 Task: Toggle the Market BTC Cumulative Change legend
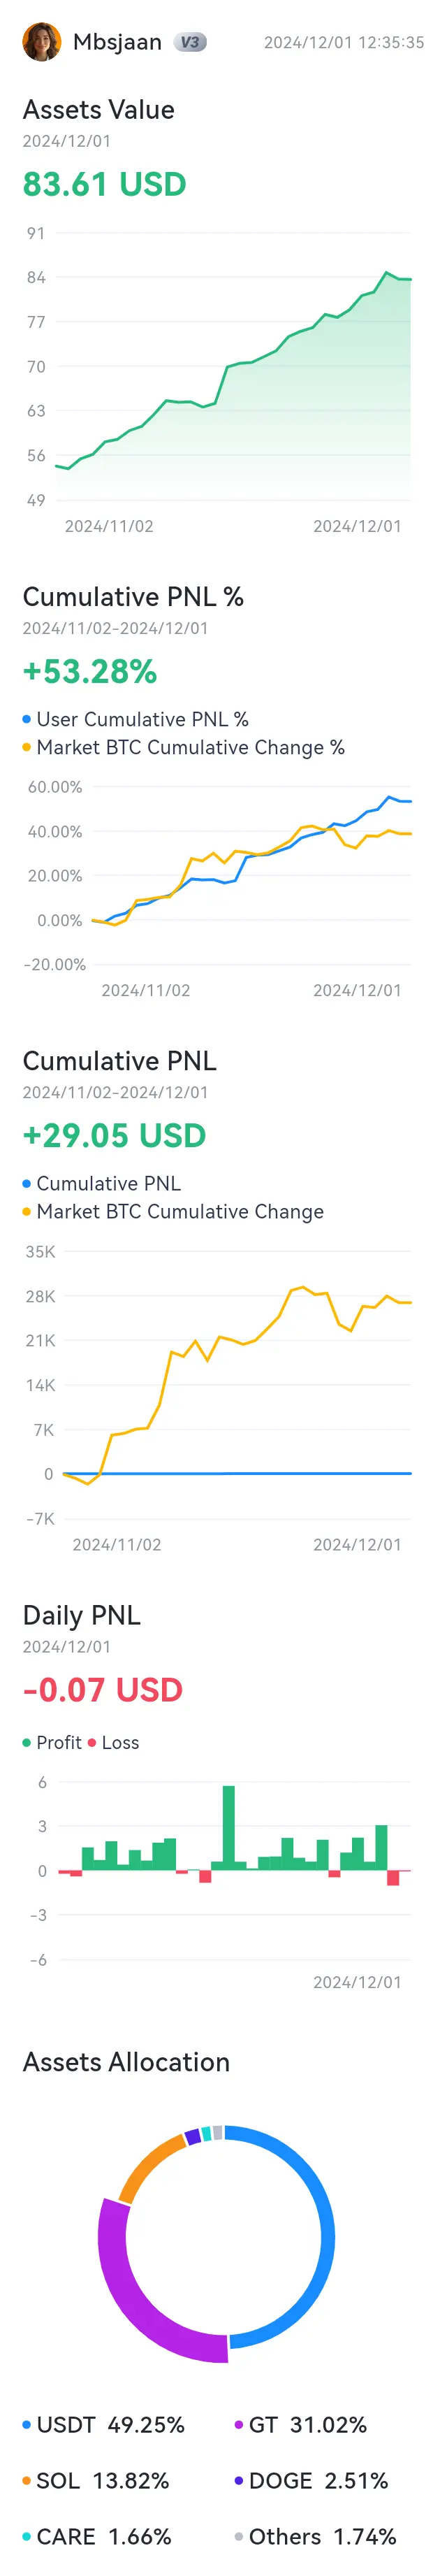click(x=173, y=1211)
